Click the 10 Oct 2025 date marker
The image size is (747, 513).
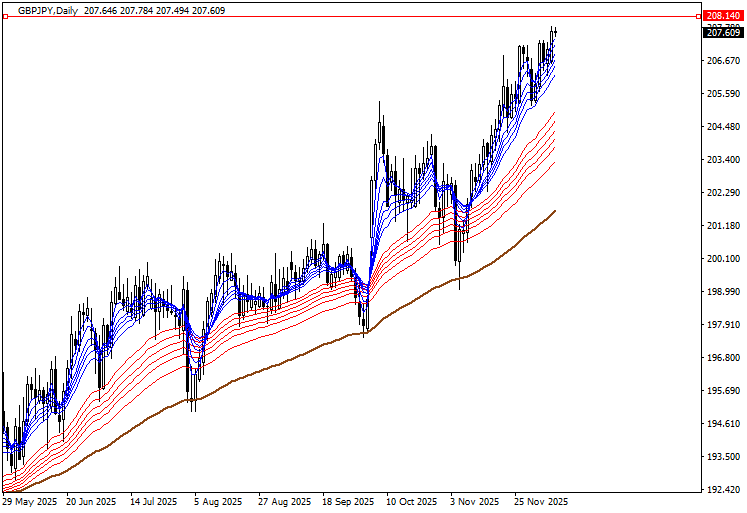tap(411, 501)
